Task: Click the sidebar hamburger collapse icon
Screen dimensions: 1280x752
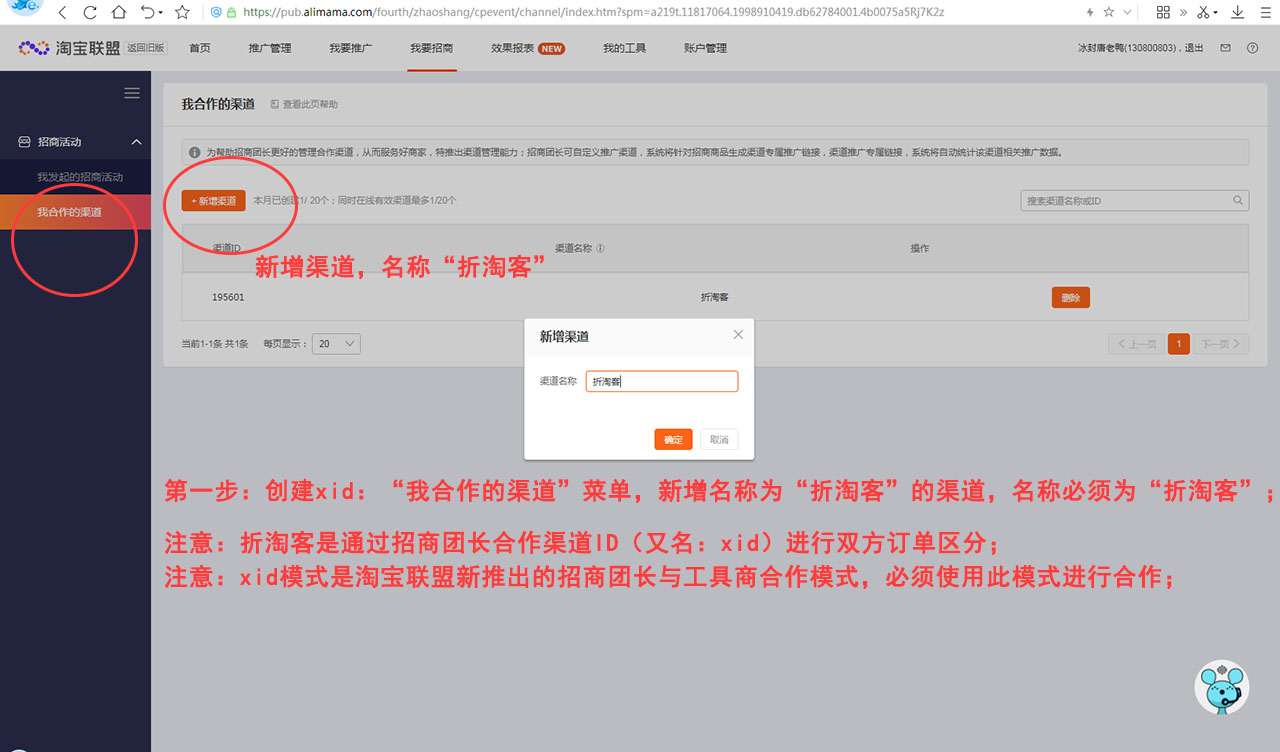Action: click(131, 93)
